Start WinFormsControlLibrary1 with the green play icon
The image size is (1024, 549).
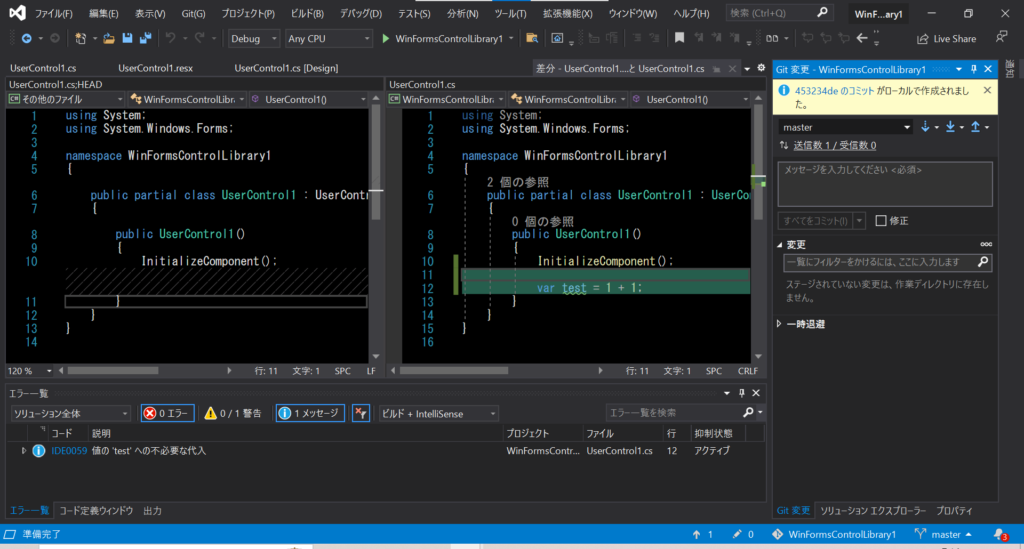tap(385, 39)
